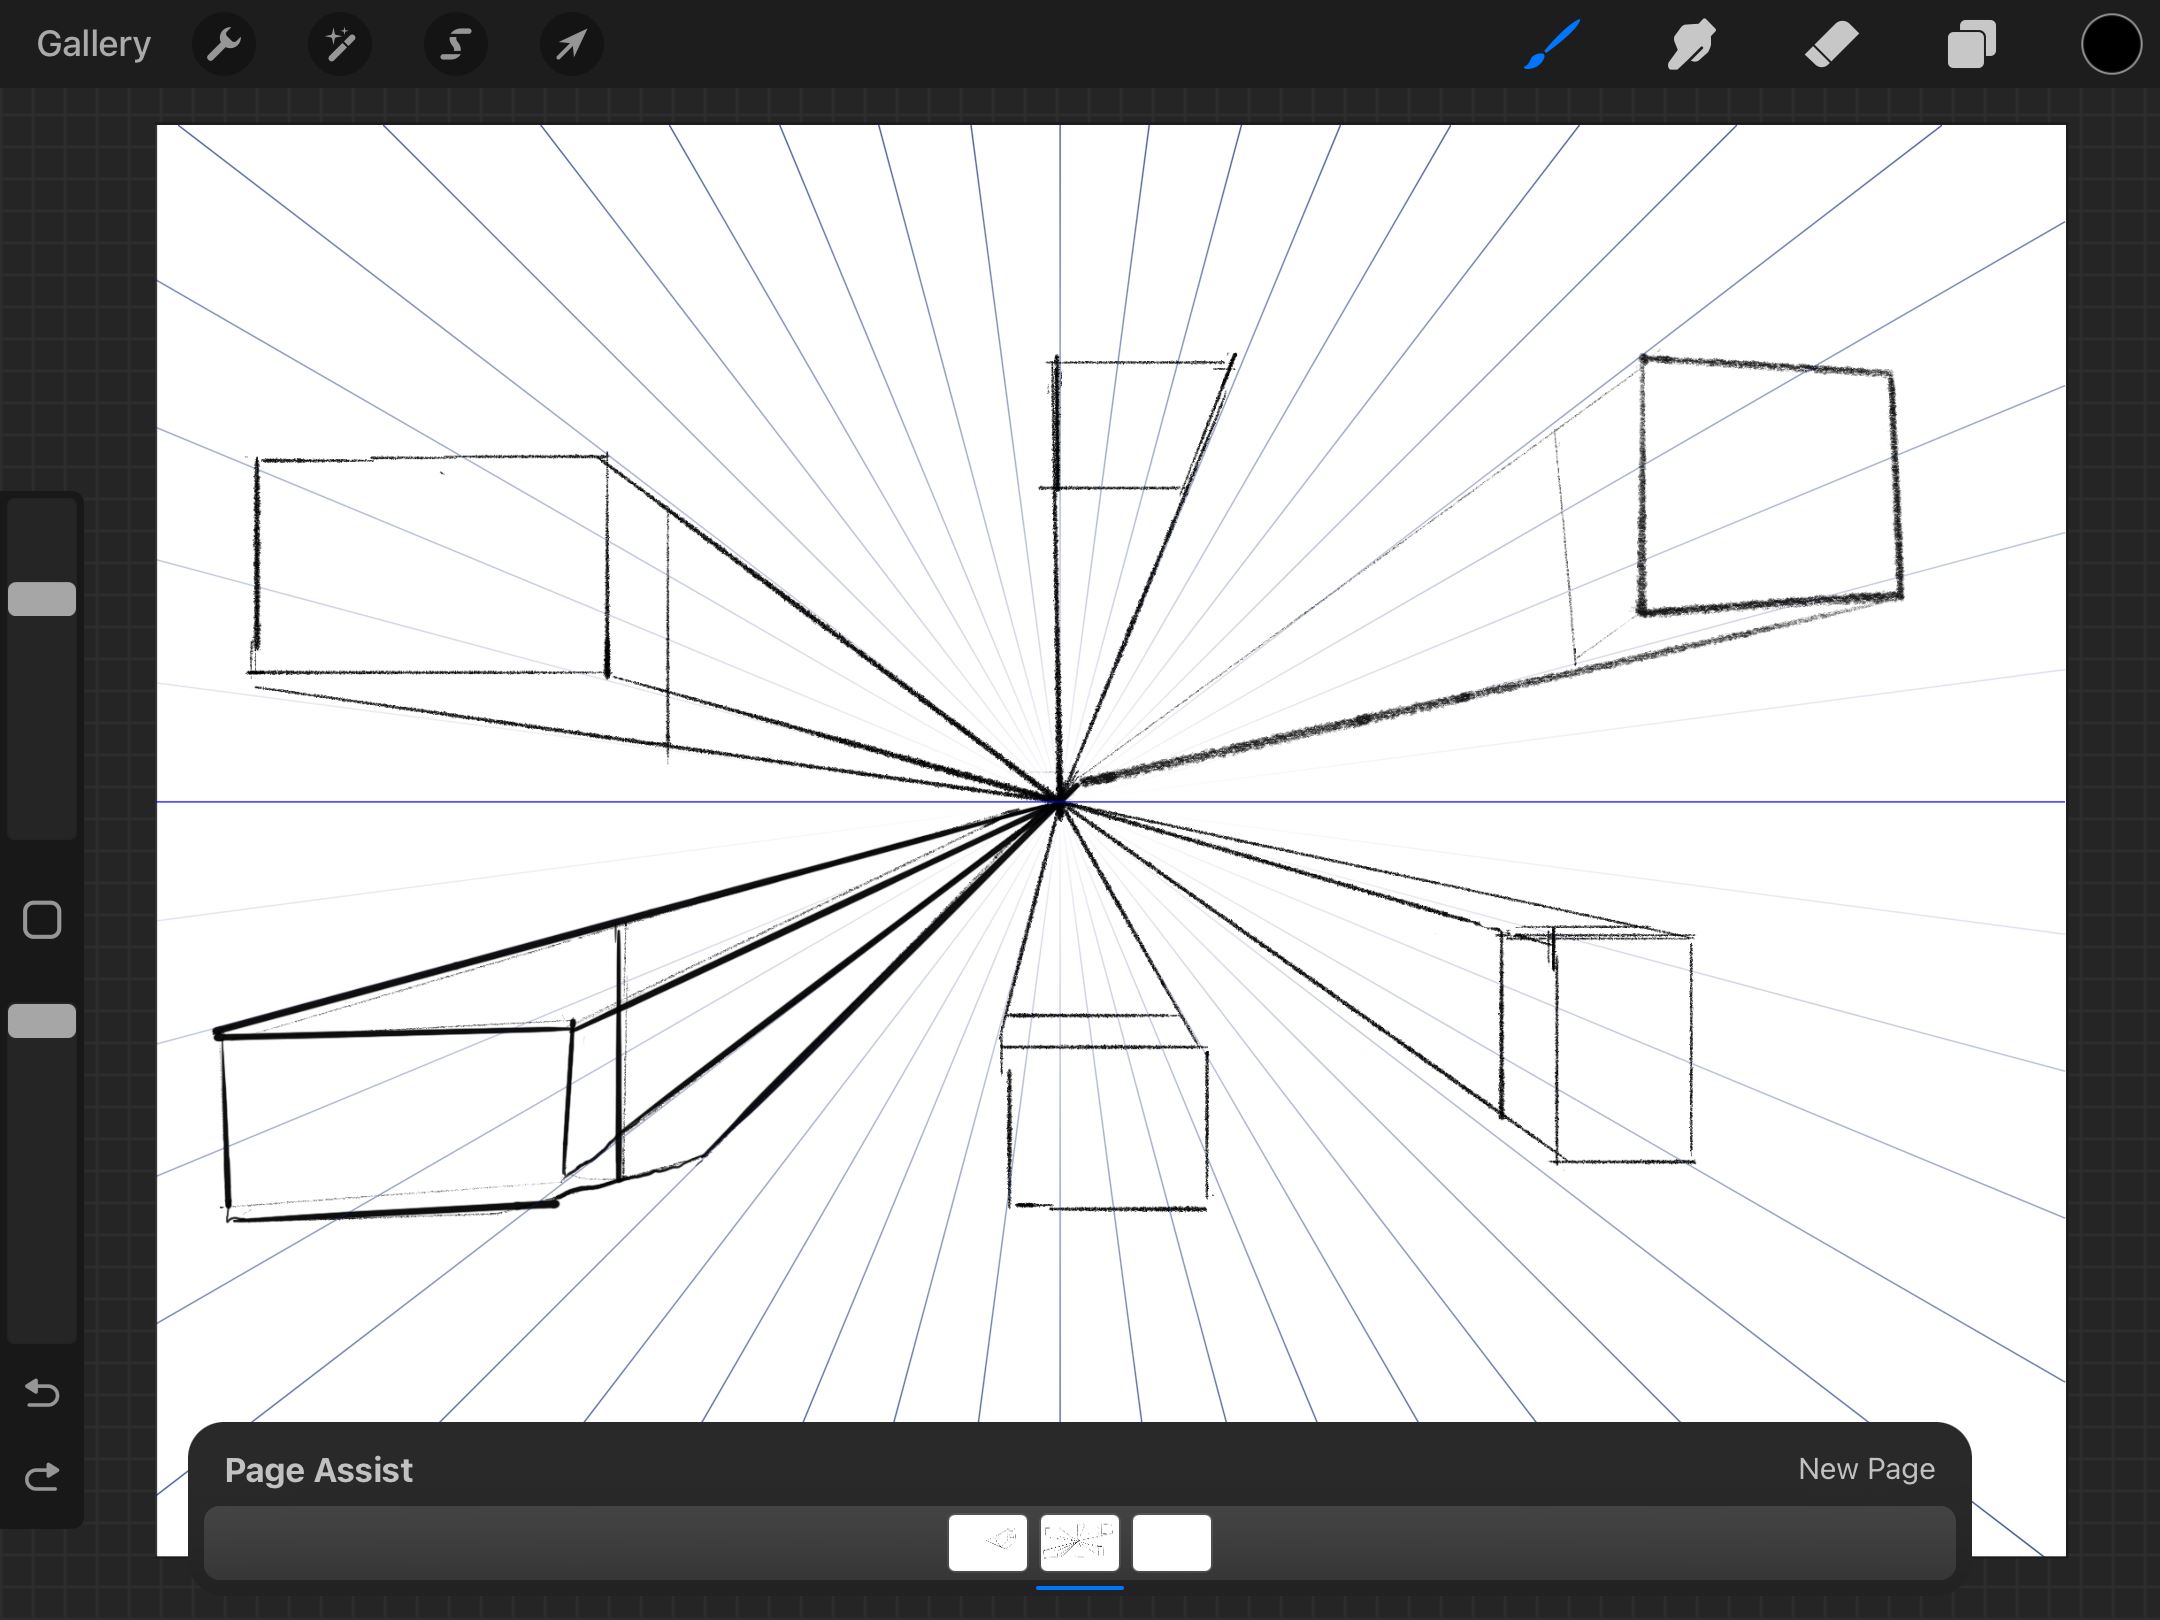The image size is (2160, 1620).
Task: Add a New Page in Page Assist
Action: [x=1866, y=1469]
